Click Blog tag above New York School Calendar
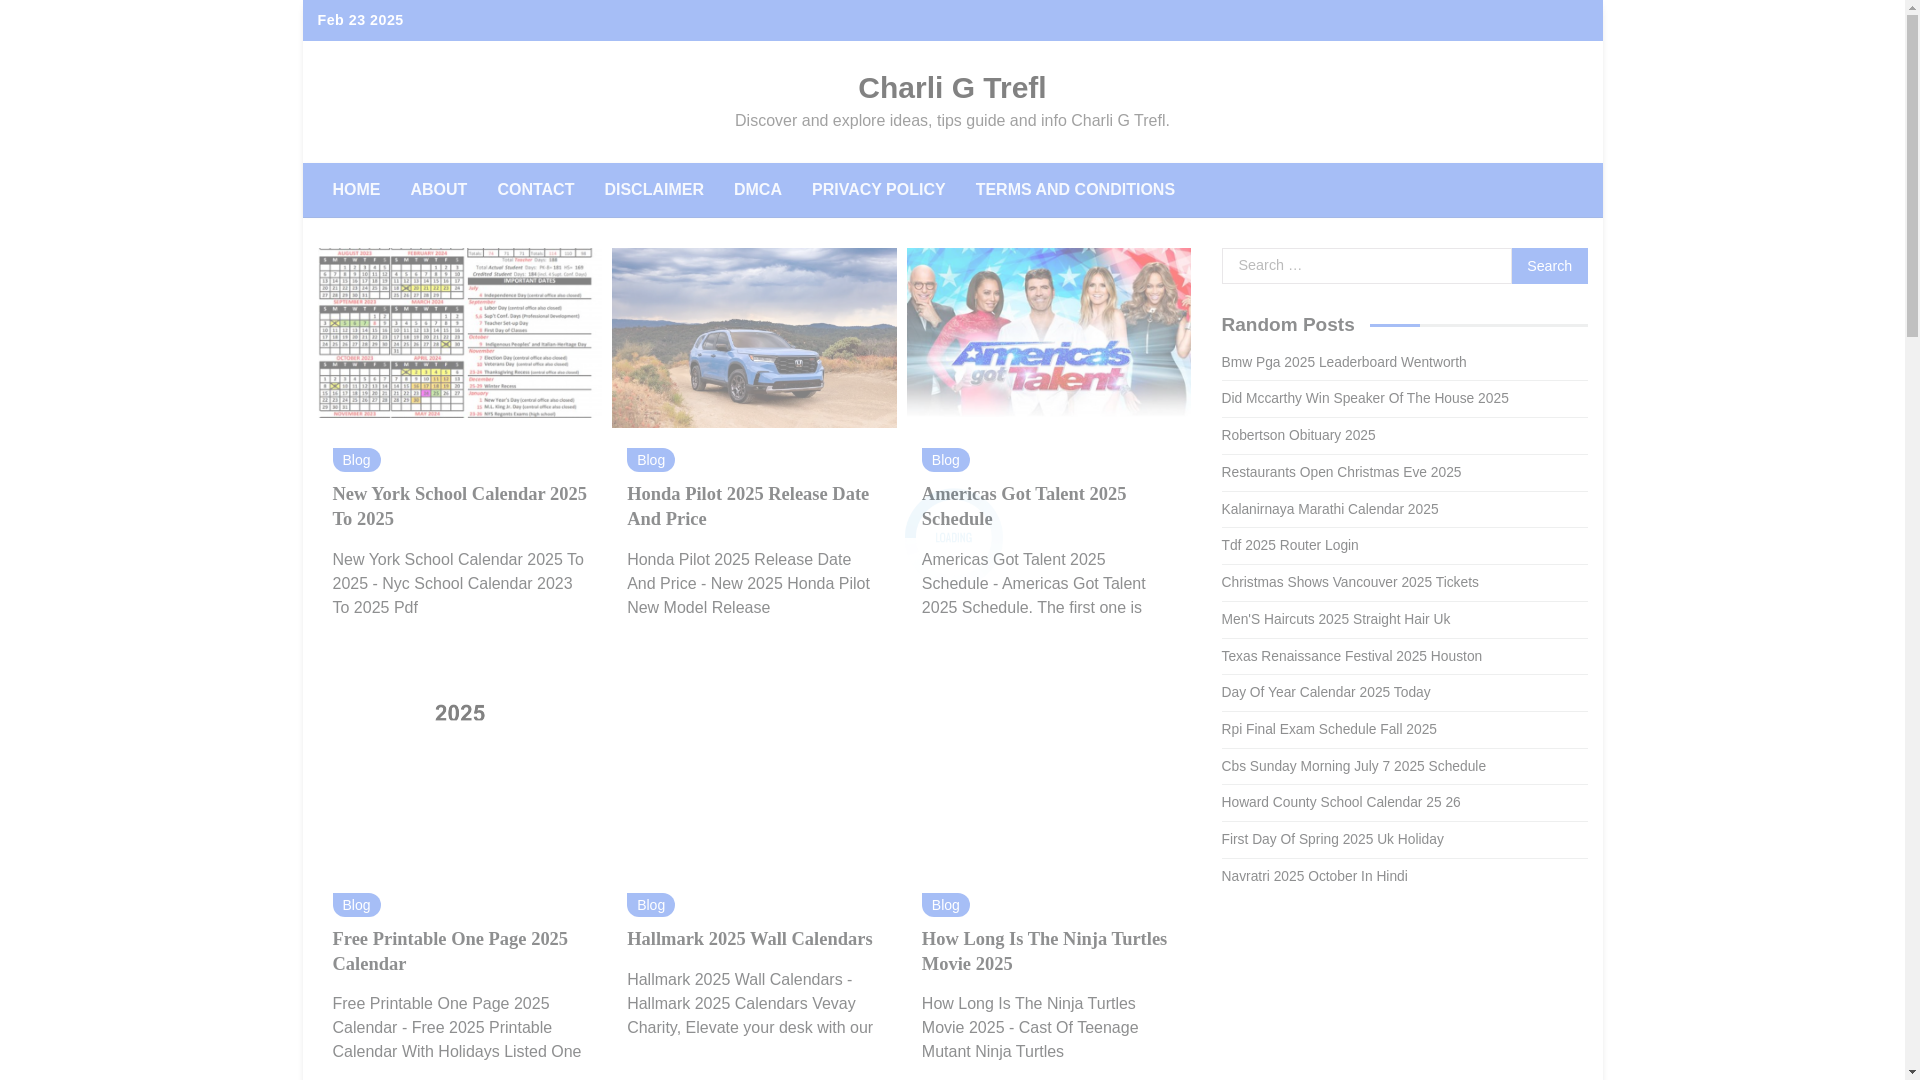This screenshot has height=1080, width=1920. 356,460
